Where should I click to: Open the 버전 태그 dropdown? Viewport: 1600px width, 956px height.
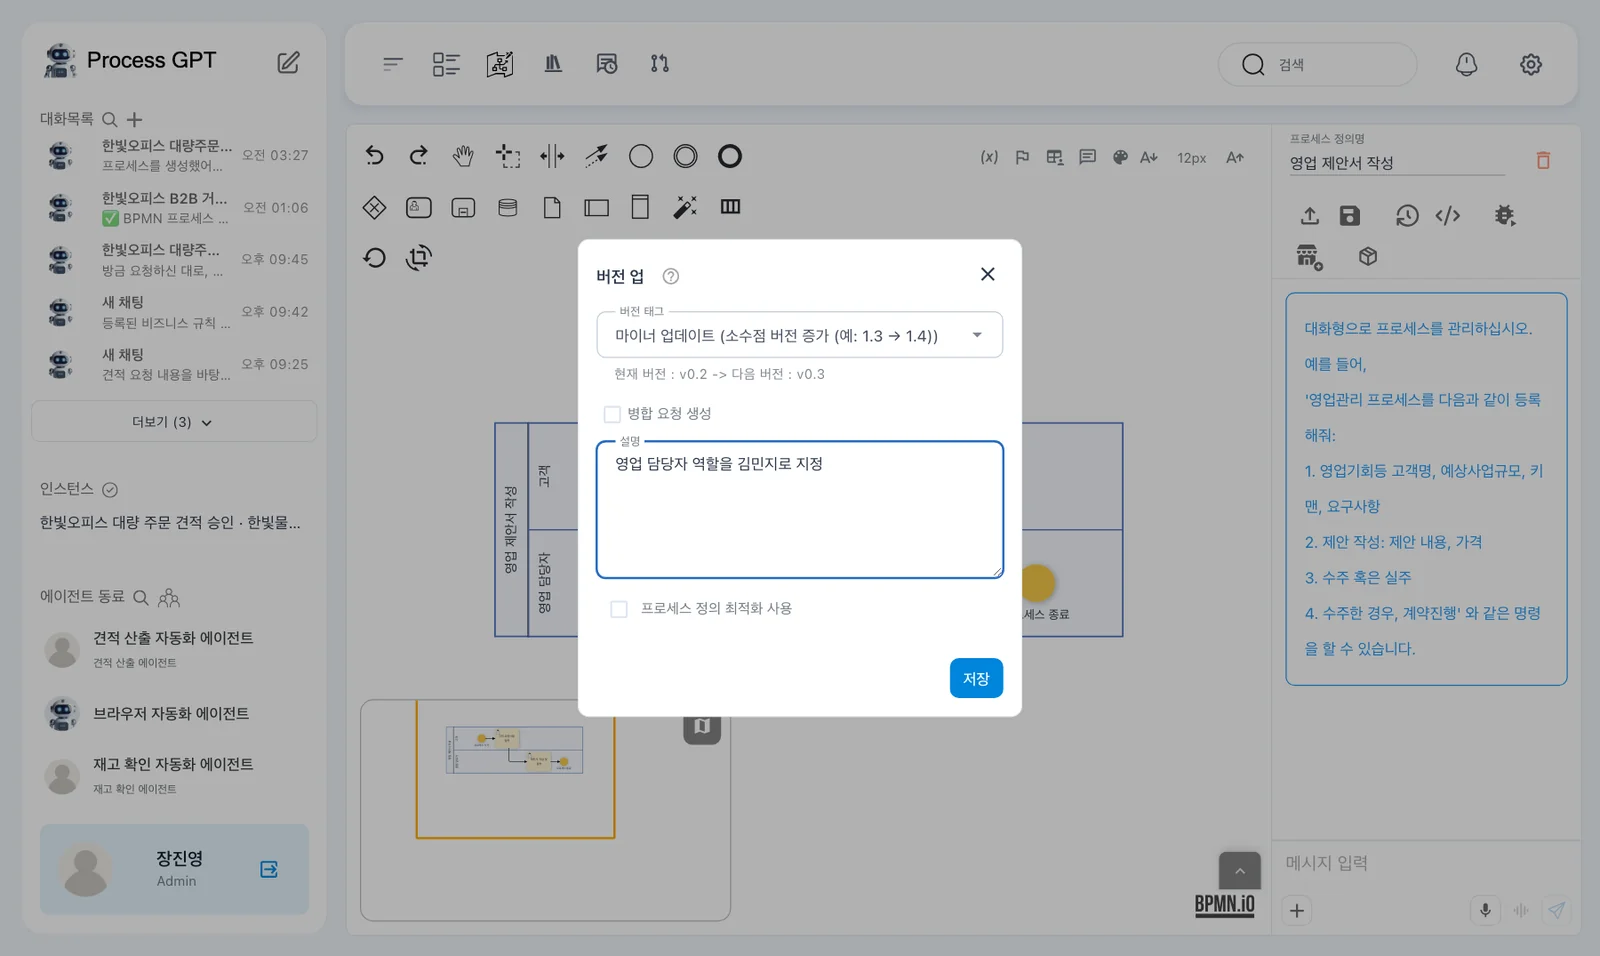799,335
